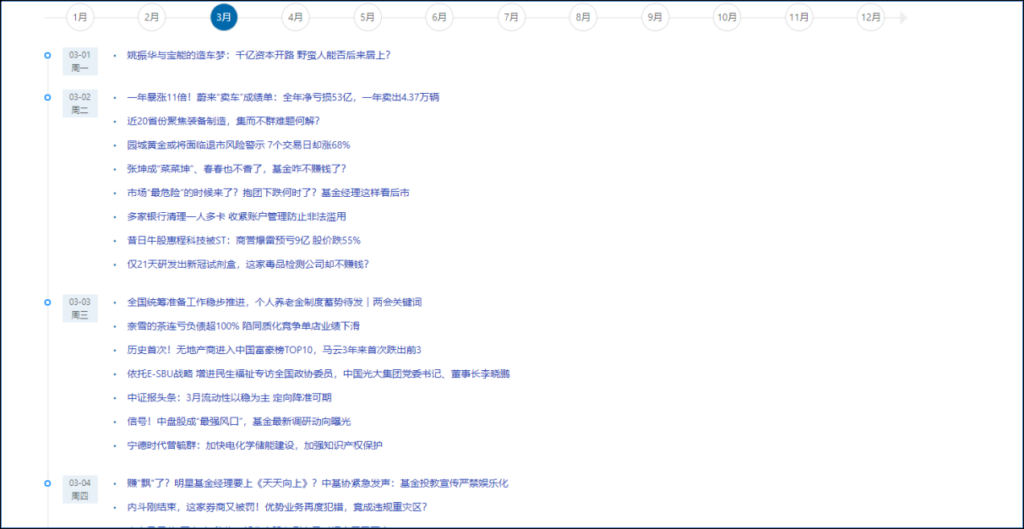Screen dimensions: 1024x529
Task: Click the timeline dot beside 03-03
Action: pos(47,301)
